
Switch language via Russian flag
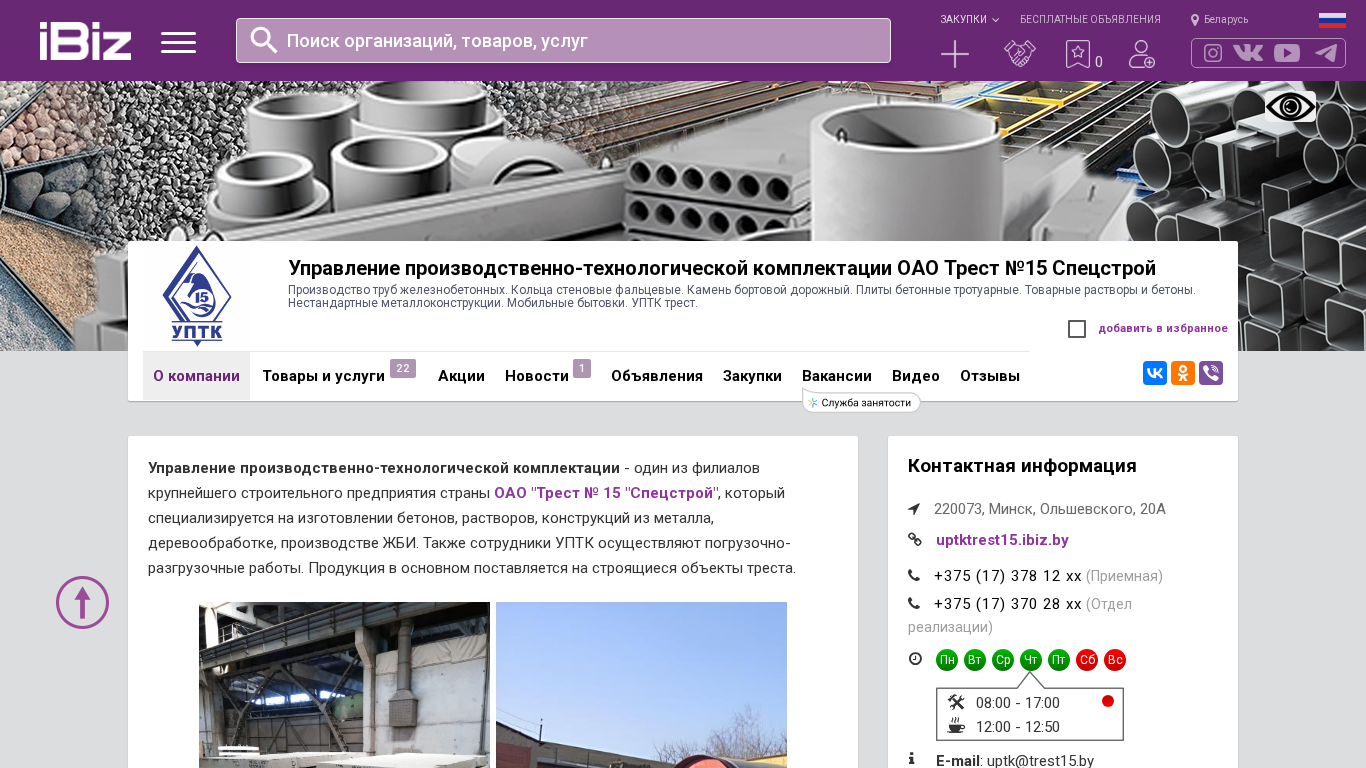tap(1332, 20)
